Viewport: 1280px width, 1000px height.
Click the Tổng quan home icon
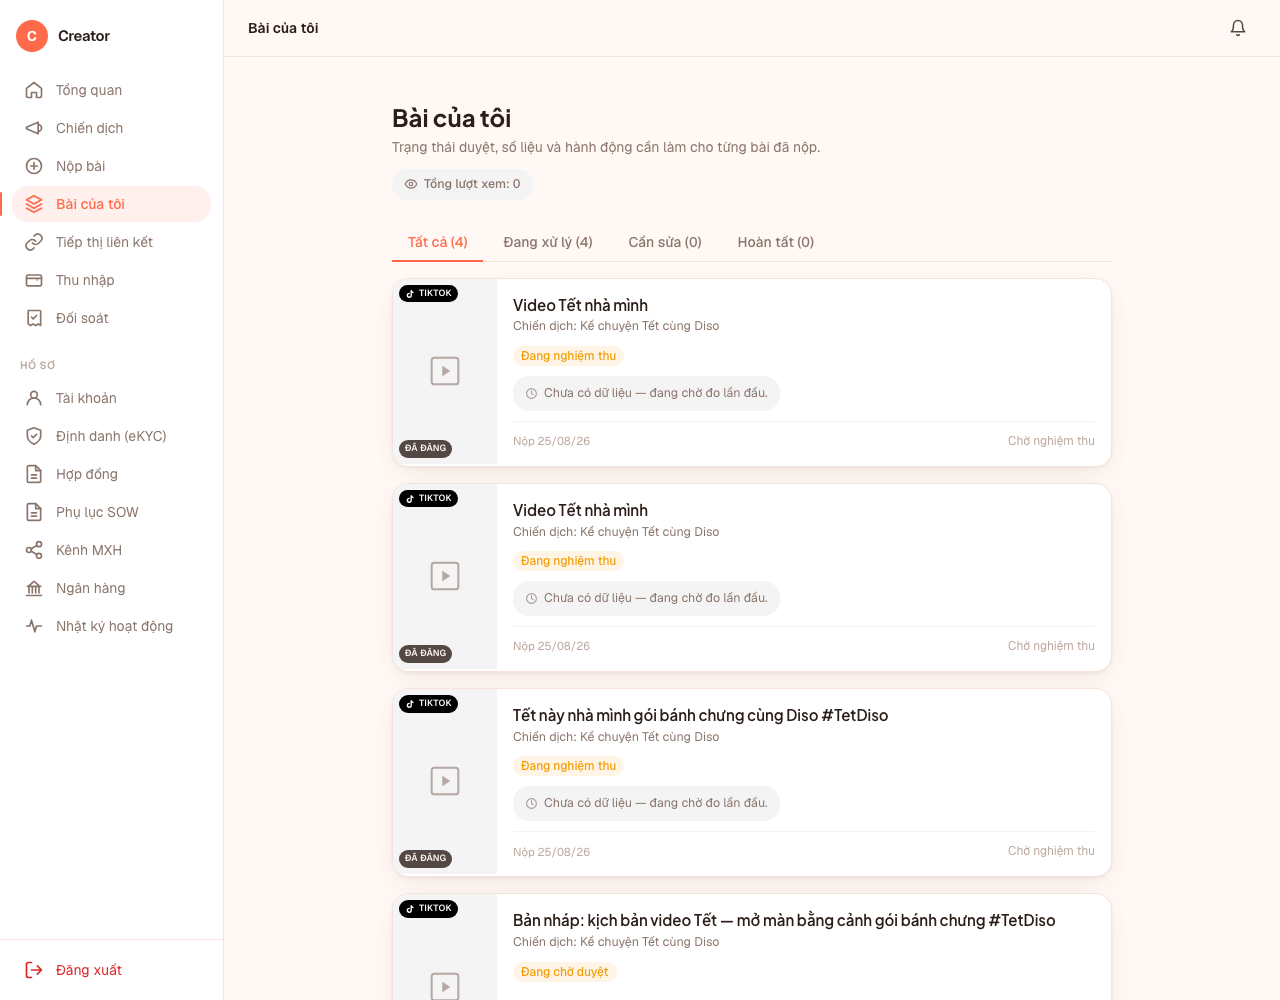34,90
